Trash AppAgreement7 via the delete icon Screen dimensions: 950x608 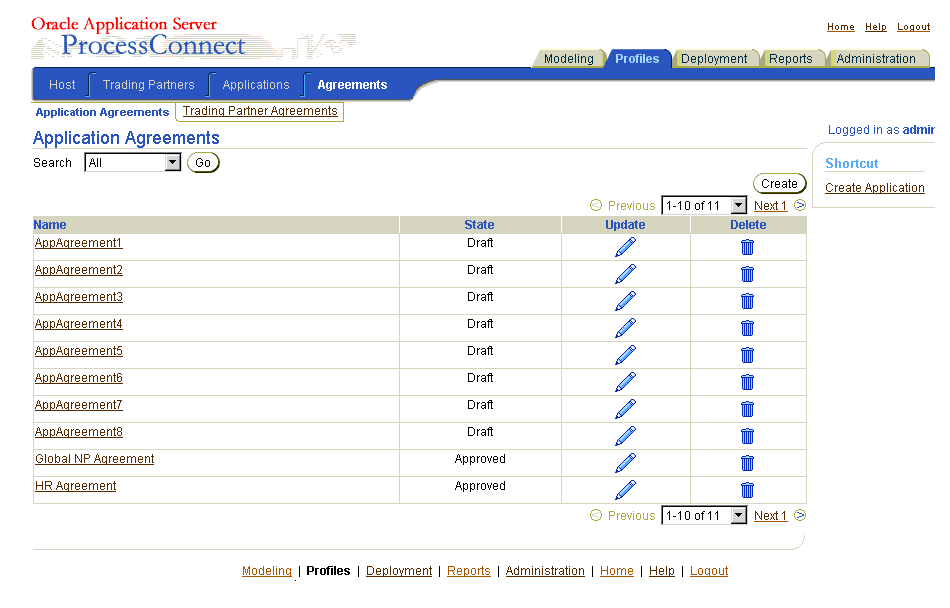748,409
